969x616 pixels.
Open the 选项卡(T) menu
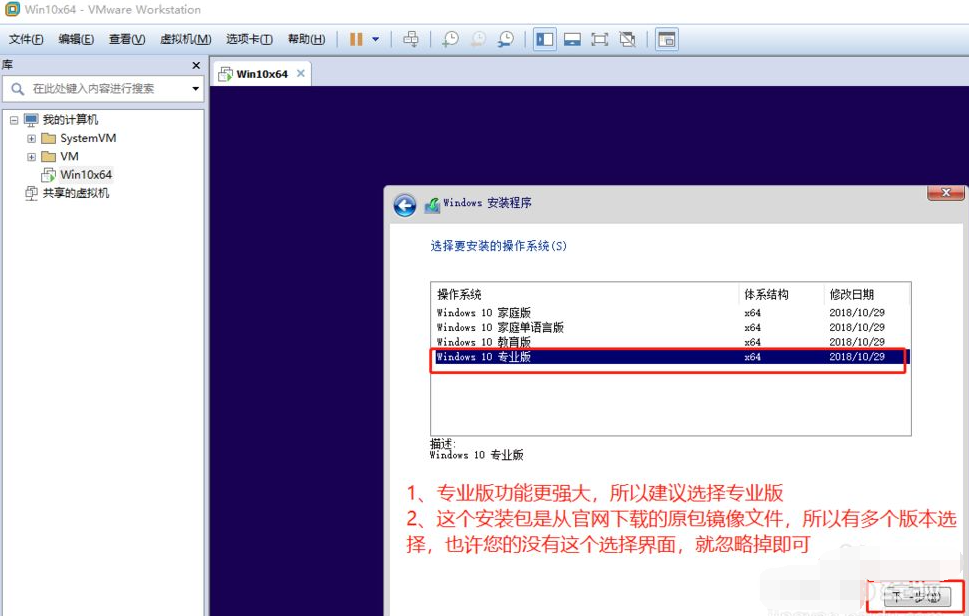click(x=249, y=40)
